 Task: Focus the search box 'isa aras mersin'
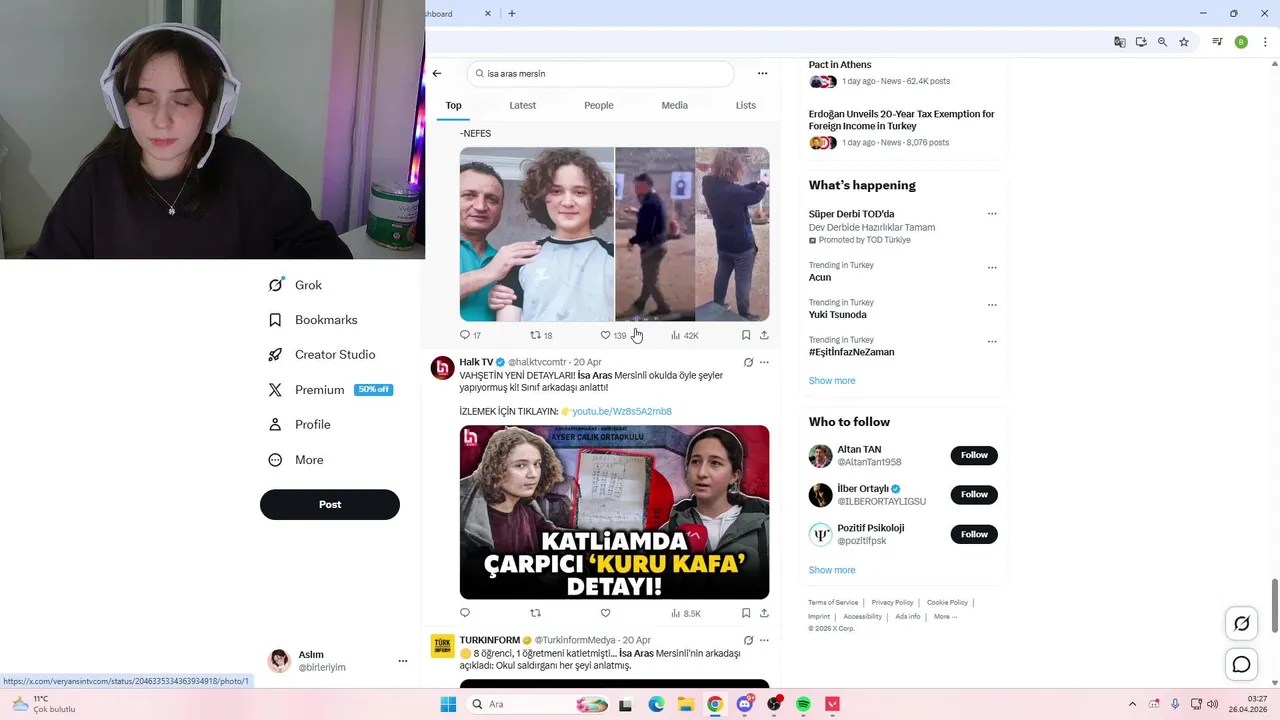pos(600,73)
